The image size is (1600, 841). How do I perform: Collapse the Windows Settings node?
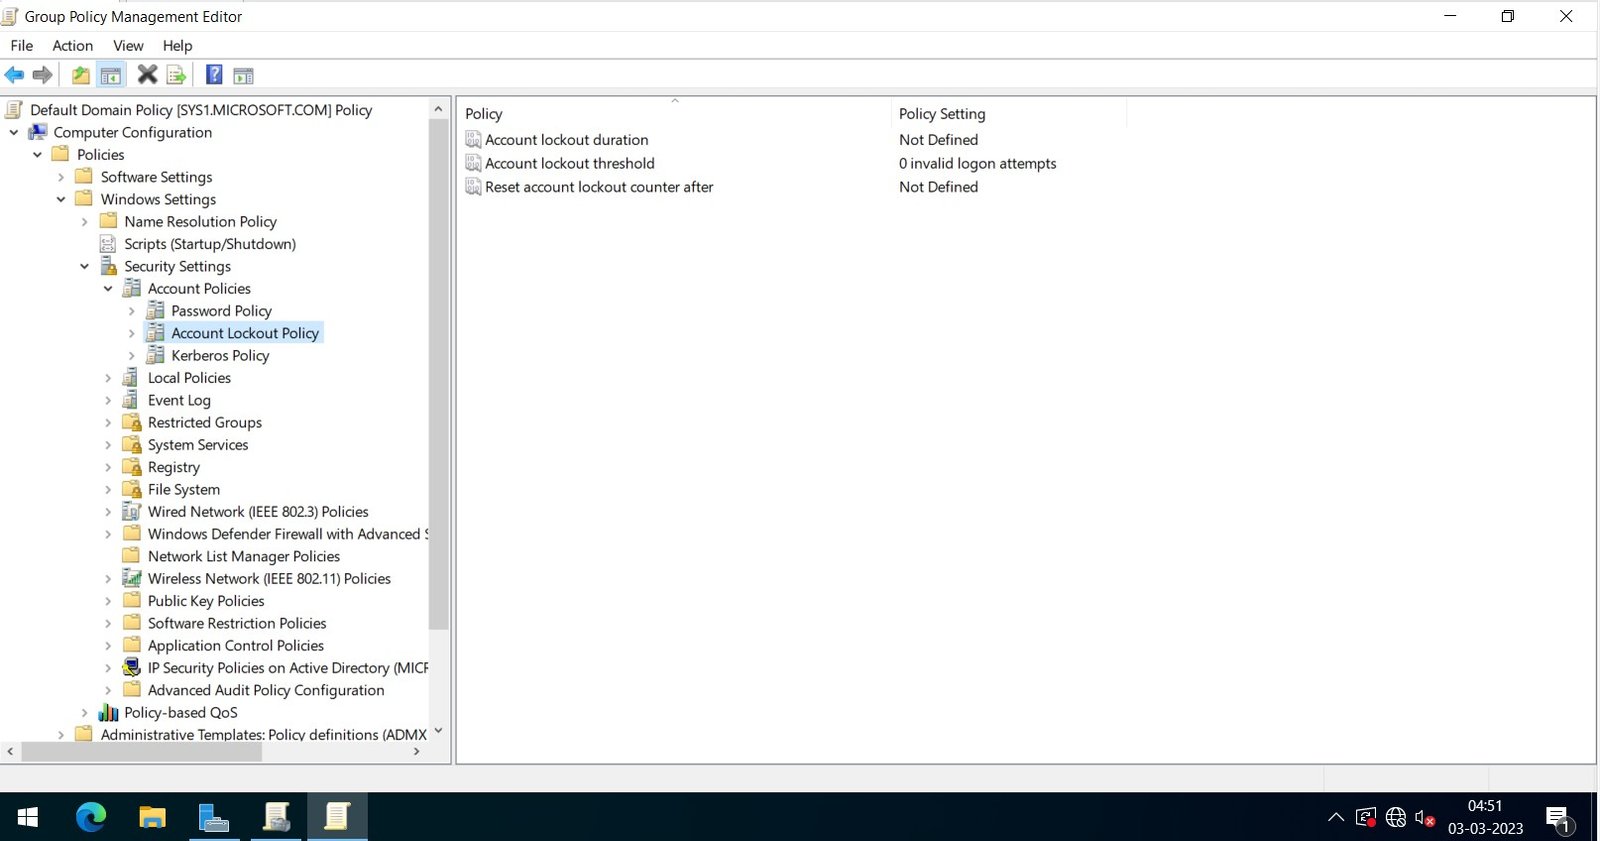61,199
